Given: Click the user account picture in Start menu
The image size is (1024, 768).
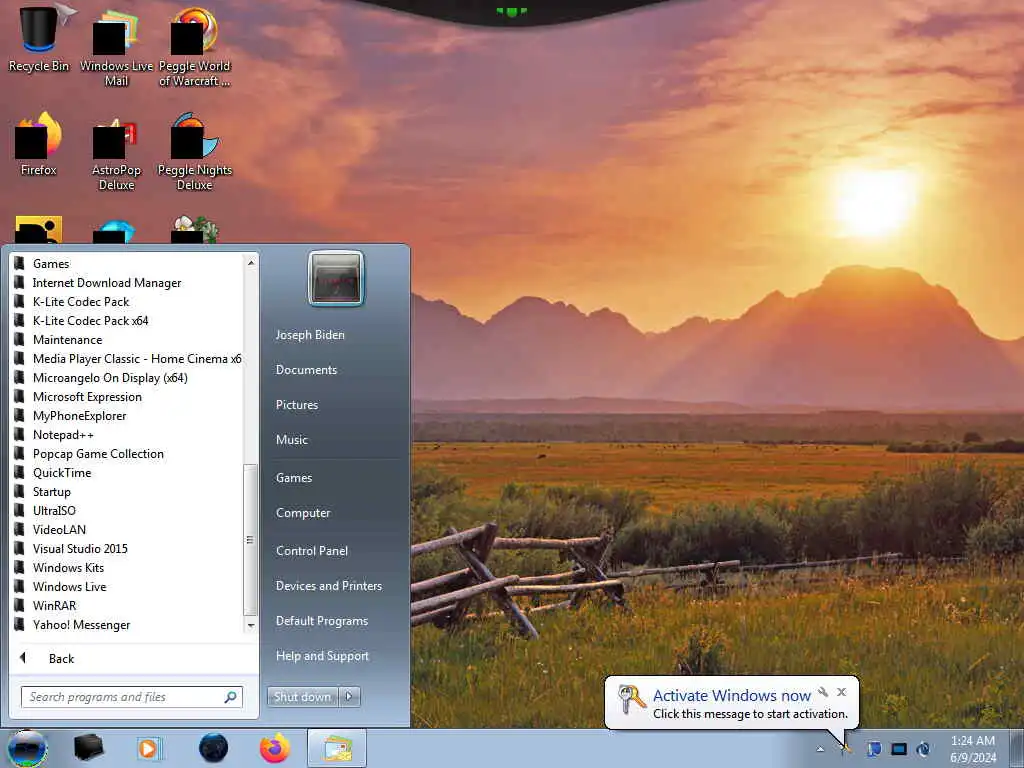Looking at the screenshot, I should coord(336,278).
